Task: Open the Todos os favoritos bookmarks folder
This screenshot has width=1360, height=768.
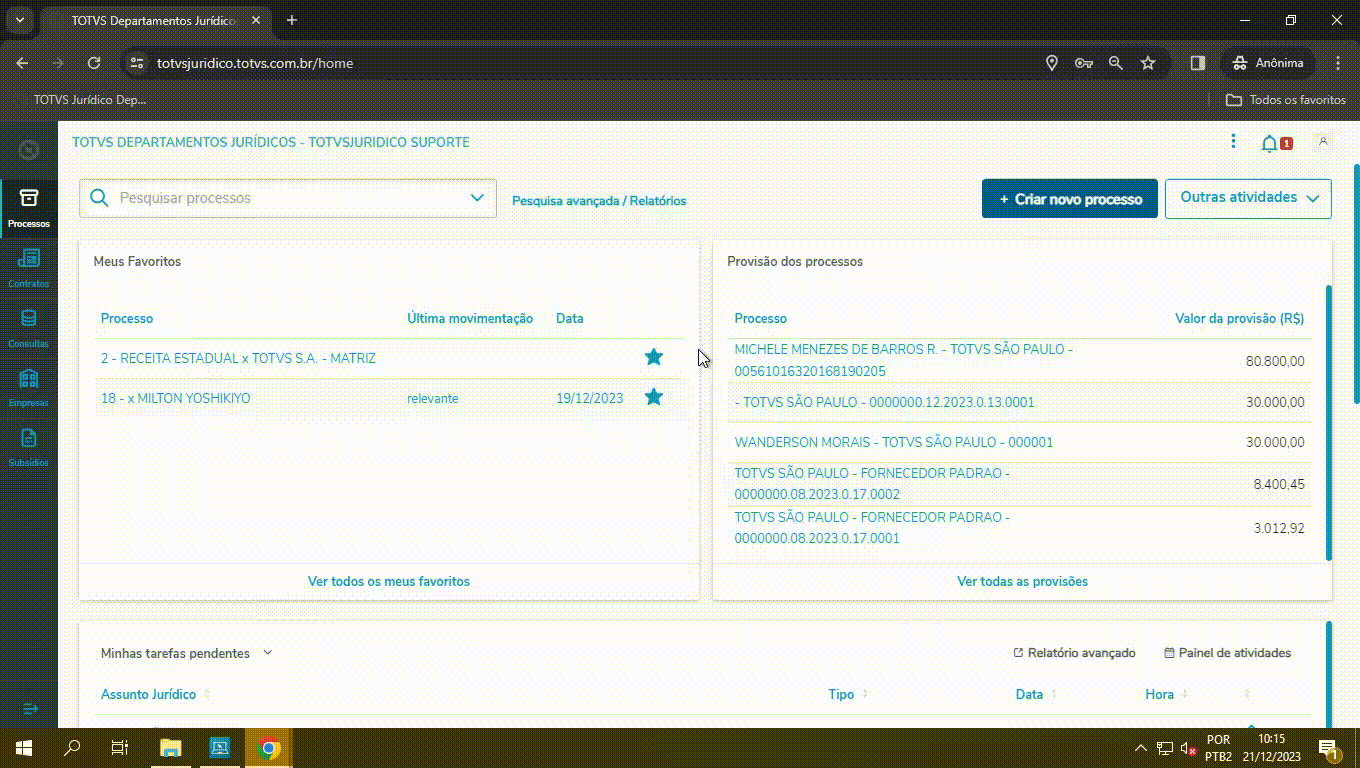Action: coord(1286,100)
